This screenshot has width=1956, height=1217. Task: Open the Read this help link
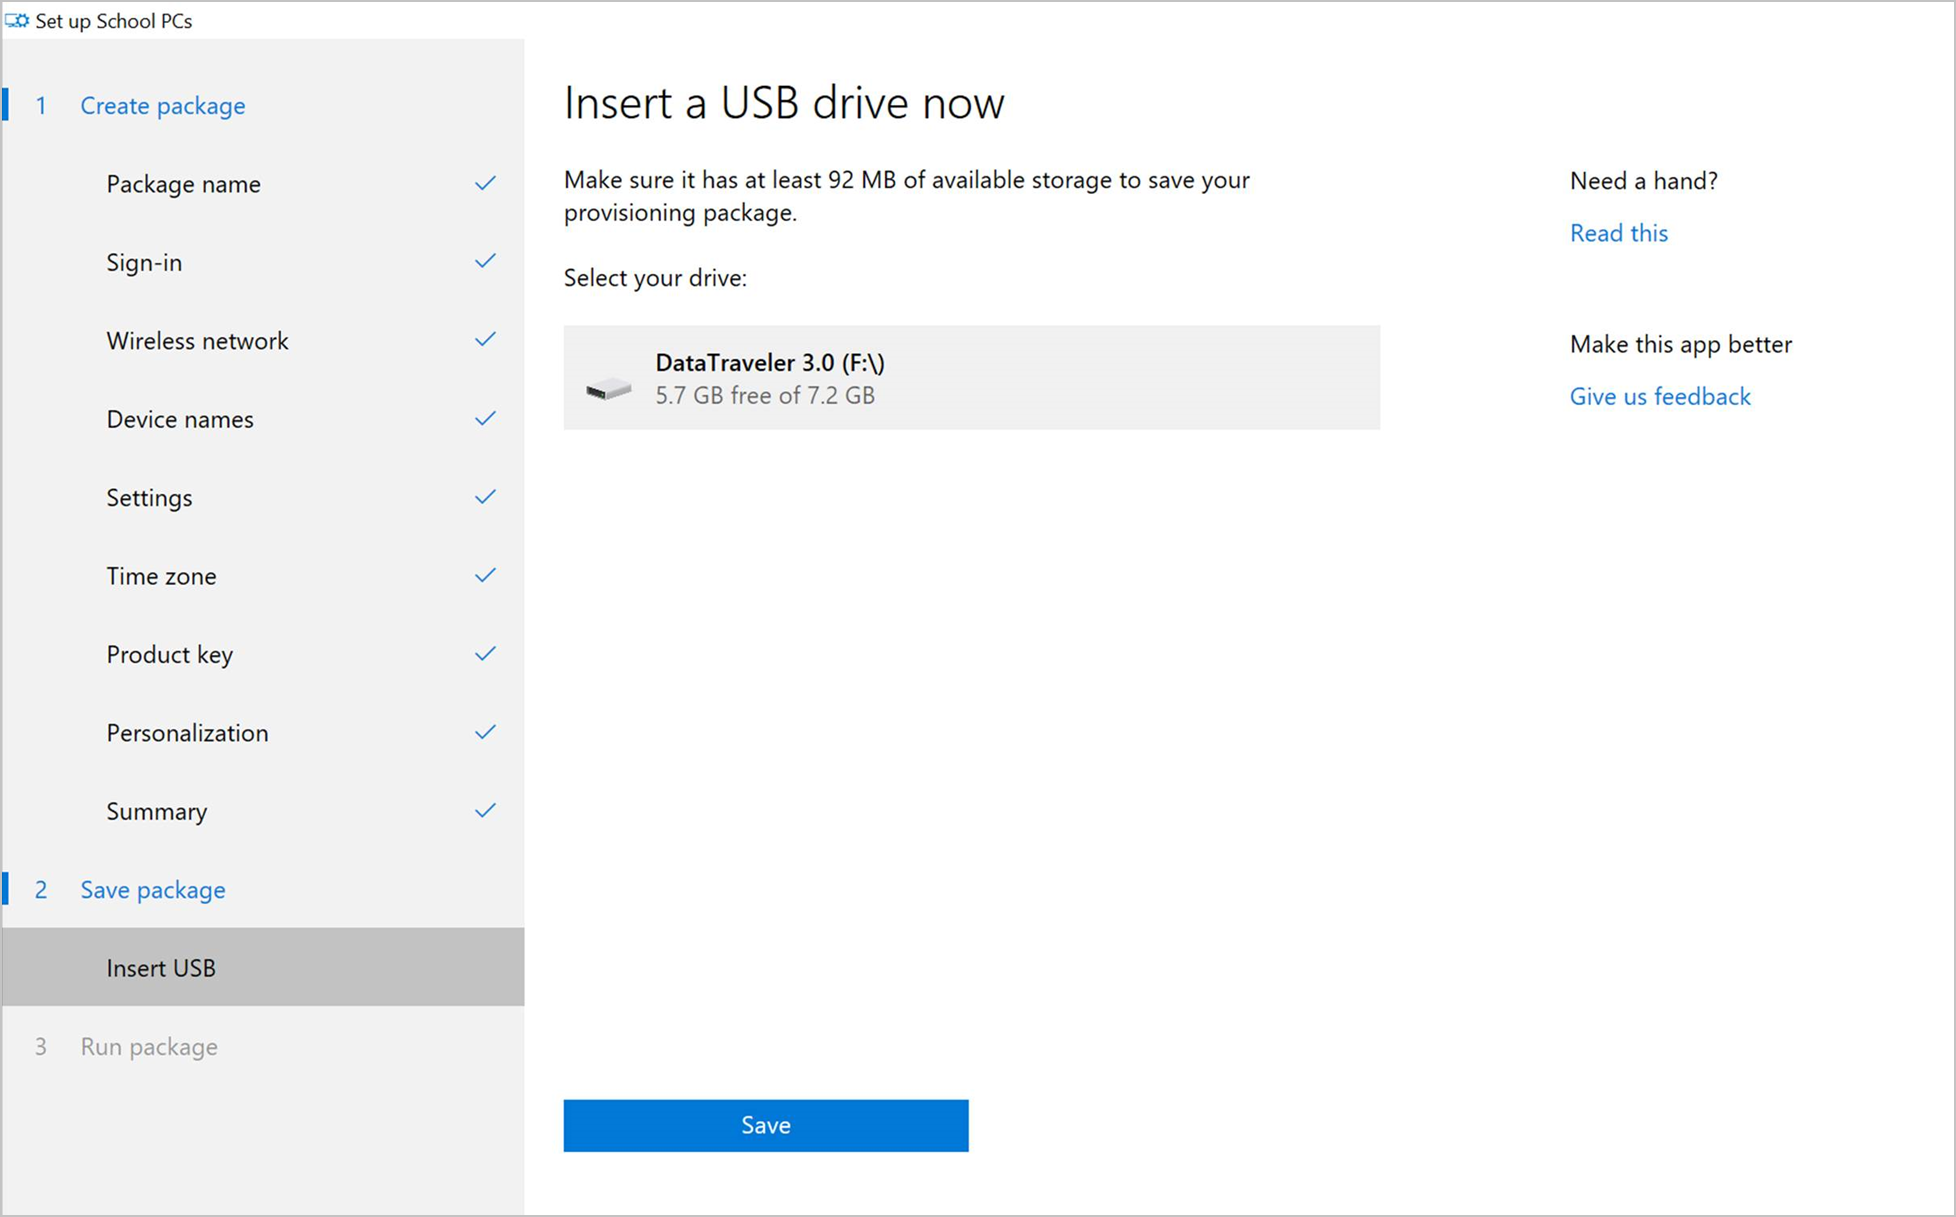(x=1618, y=233)
